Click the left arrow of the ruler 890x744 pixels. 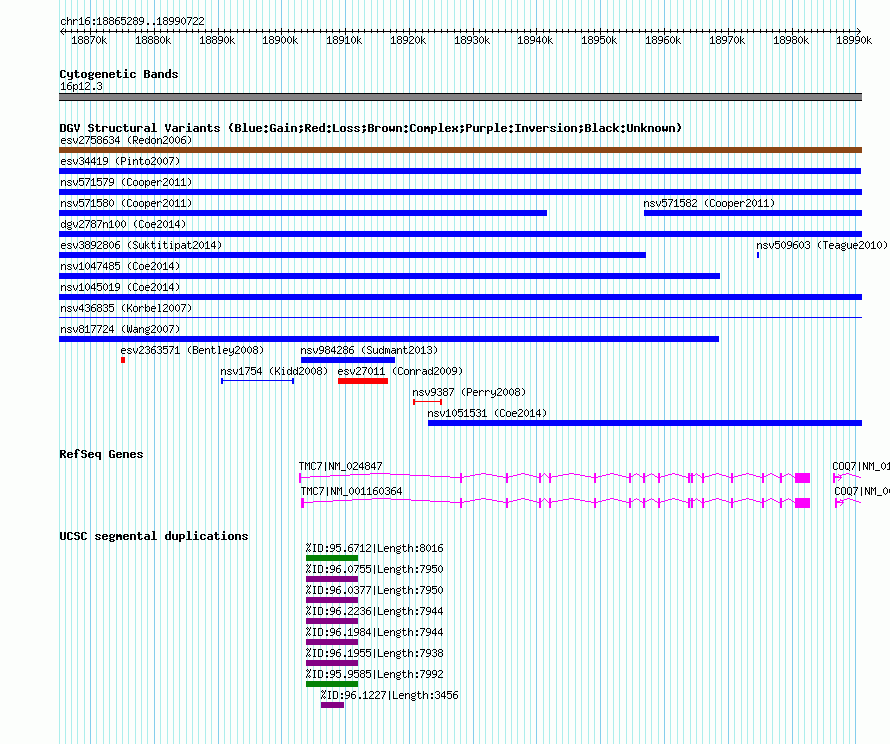click(x=62, y=31)
